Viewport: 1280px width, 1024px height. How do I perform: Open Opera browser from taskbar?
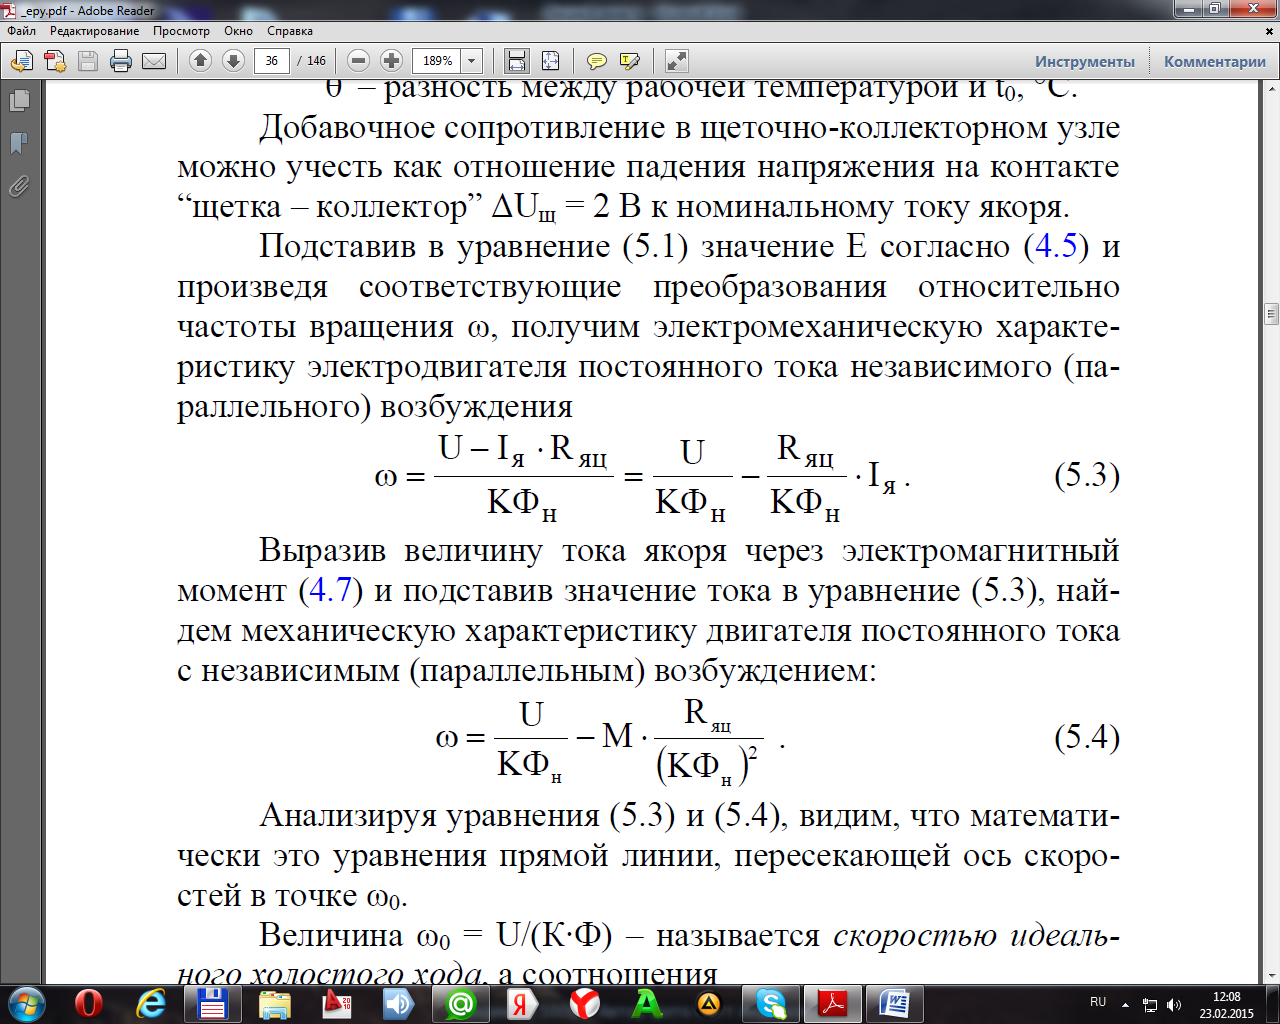tap(89, 1003)
